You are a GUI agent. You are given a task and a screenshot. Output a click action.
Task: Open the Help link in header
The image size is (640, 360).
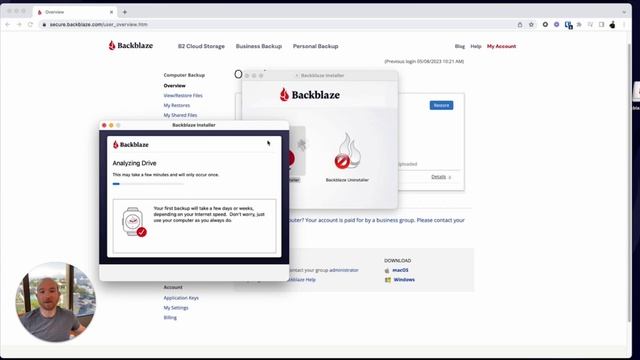476,46
